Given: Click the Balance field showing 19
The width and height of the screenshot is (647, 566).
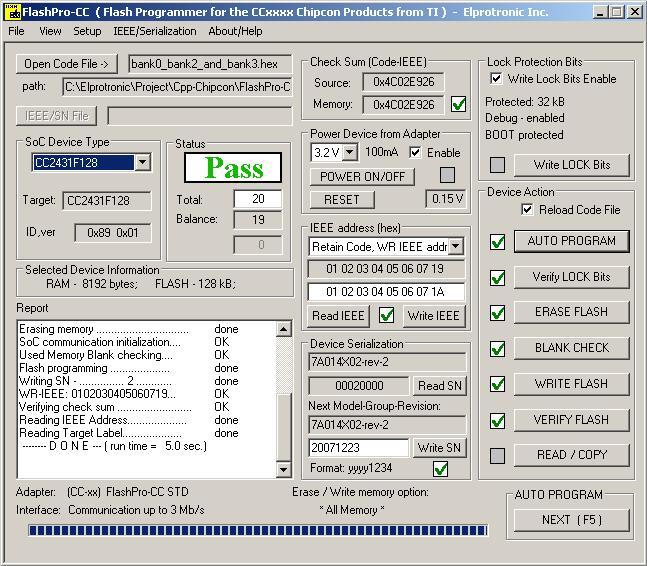Looking at the screenshot, I should 258,219.
